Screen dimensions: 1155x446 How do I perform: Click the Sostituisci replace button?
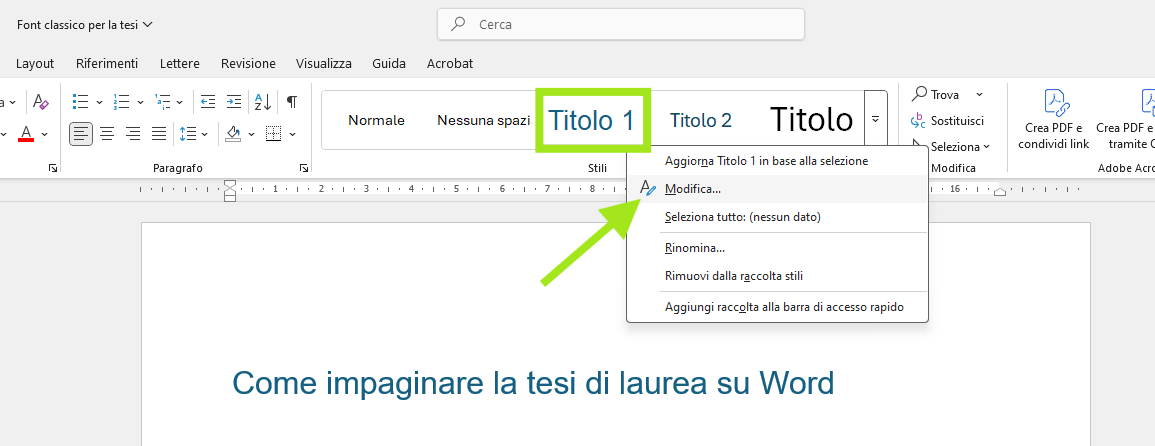947,120
